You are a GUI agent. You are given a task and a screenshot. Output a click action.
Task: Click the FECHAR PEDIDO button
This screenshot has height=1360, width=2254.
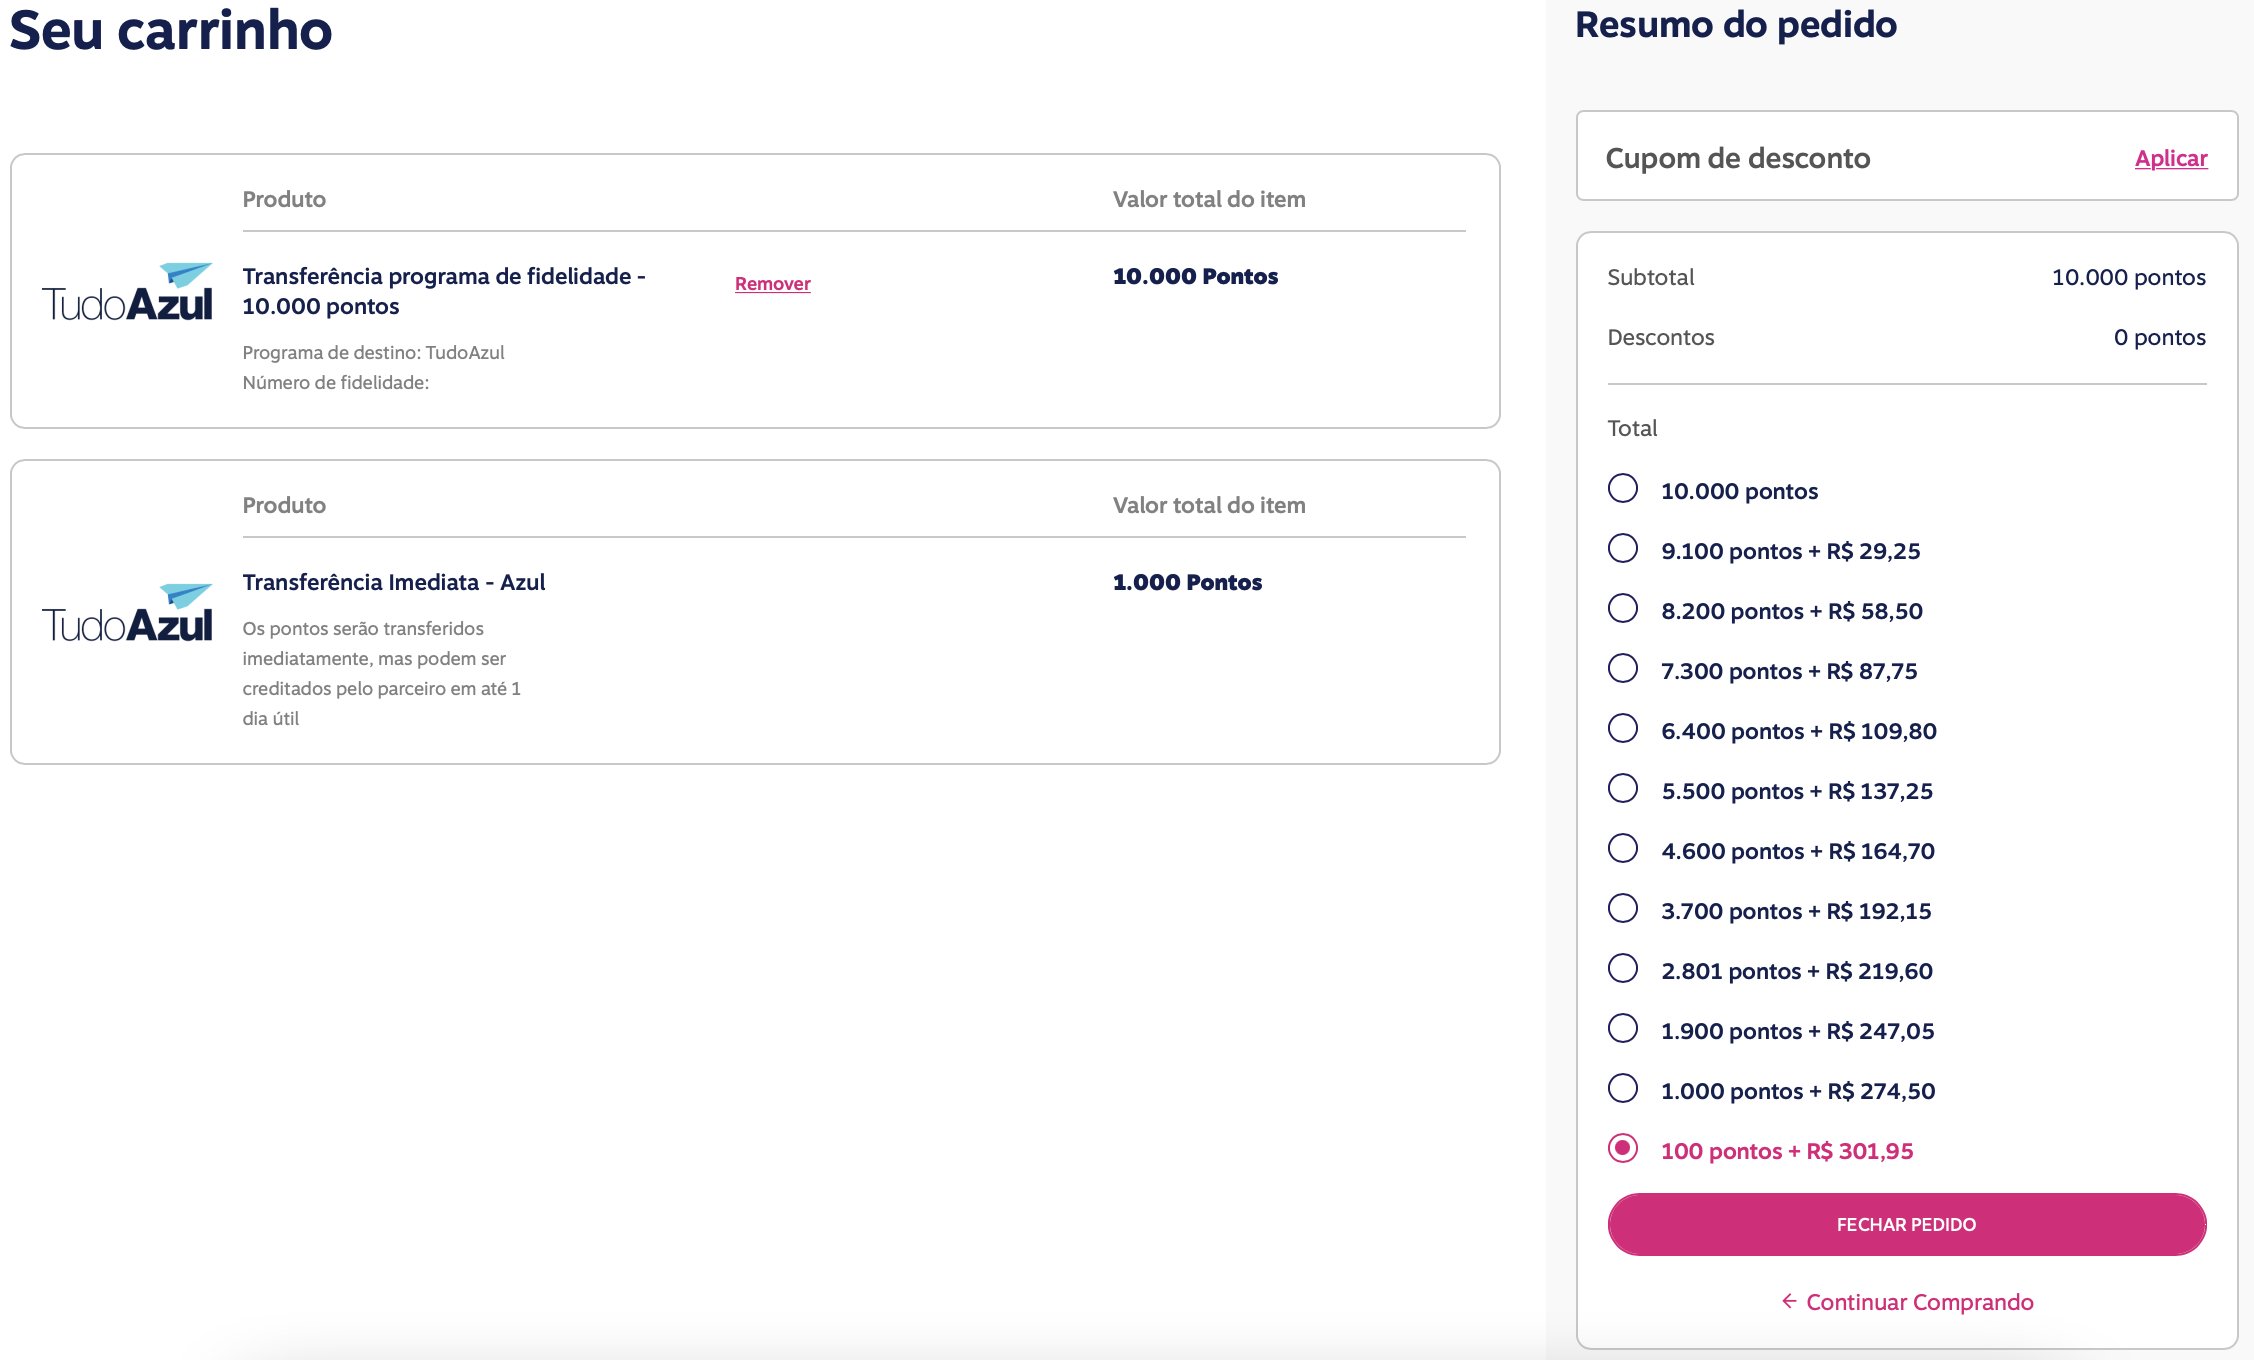[x=1906, y=1224]
